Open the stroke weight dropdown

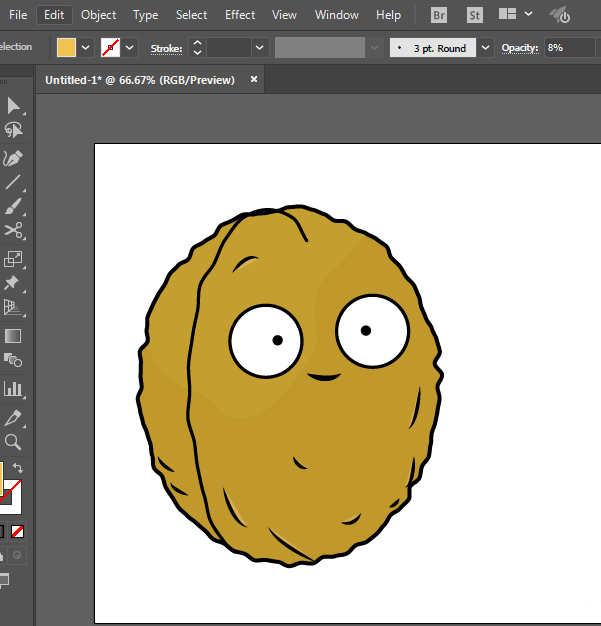260,48
